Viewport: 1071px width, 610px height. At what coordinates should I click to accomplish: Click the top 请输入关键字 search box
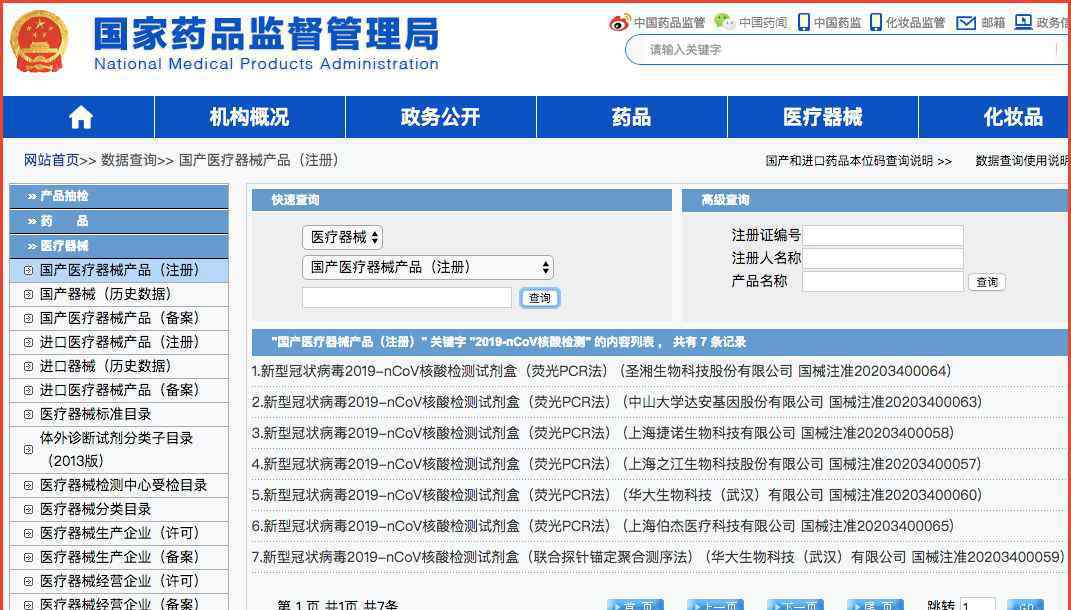pyautogui.click(x=847, y=50)
